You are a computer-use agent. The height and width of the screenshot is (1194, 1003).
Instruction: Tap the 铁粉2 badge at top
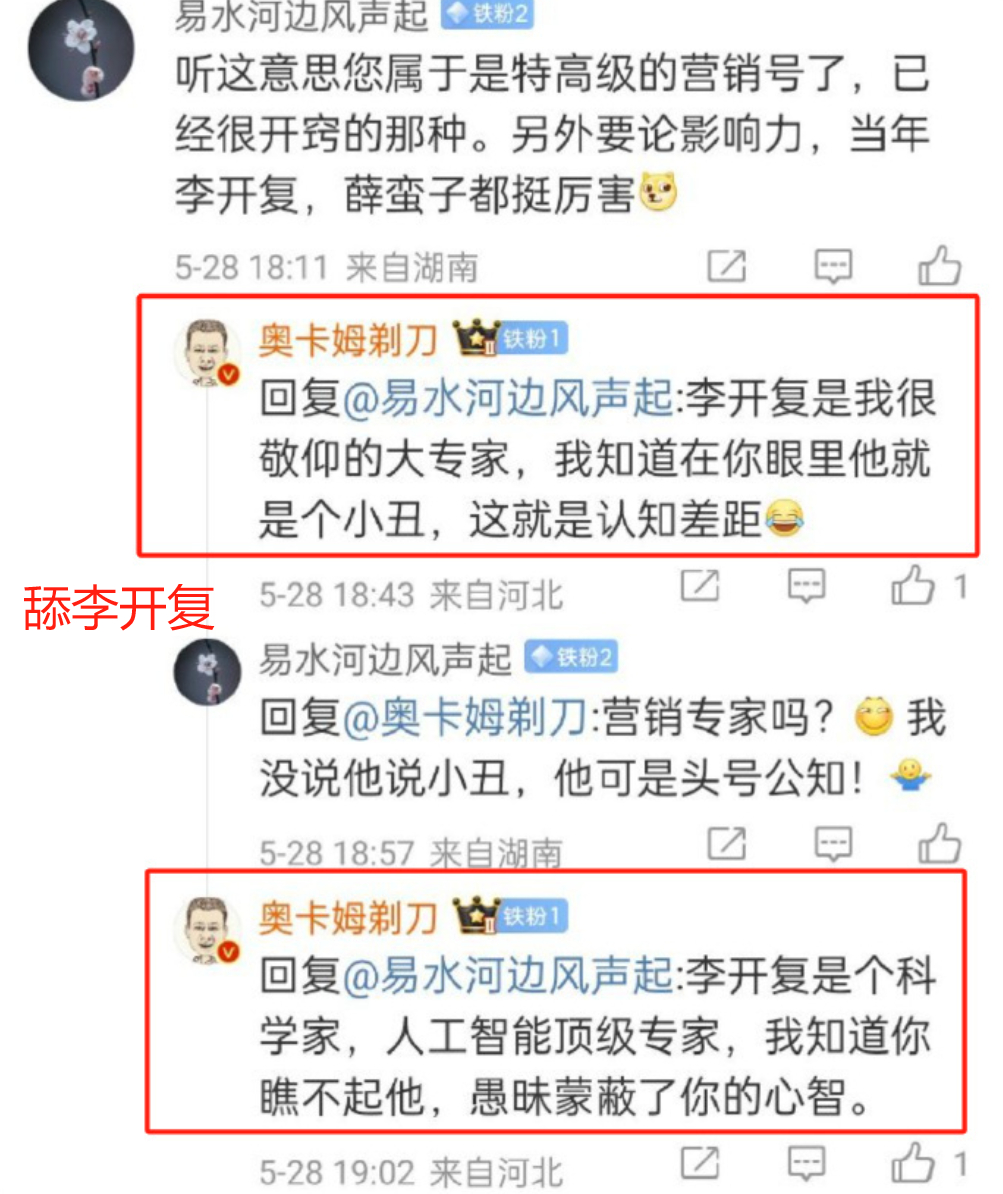pyautogui.click(x=487, y=13)
